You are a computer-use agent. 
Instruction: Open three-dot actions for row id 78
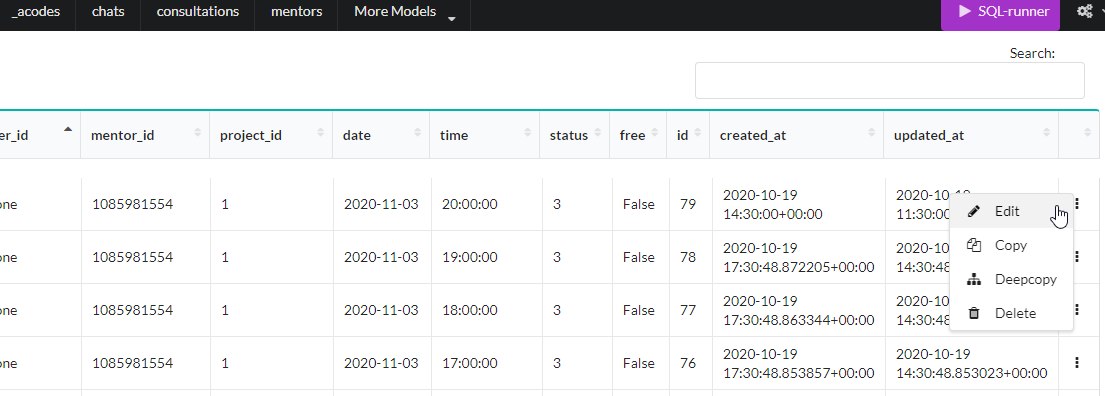coord(1077,257)
